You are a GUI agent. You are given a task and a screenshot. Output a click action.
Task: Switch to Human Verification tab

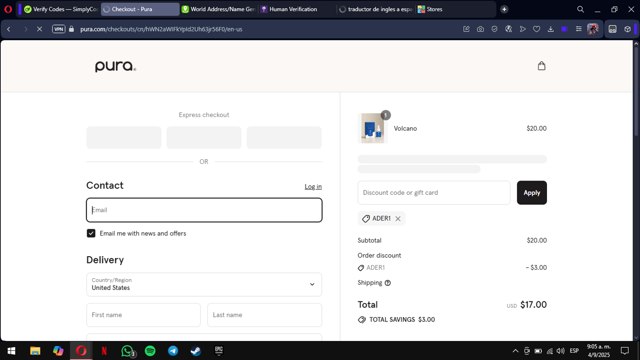point(297,9)
